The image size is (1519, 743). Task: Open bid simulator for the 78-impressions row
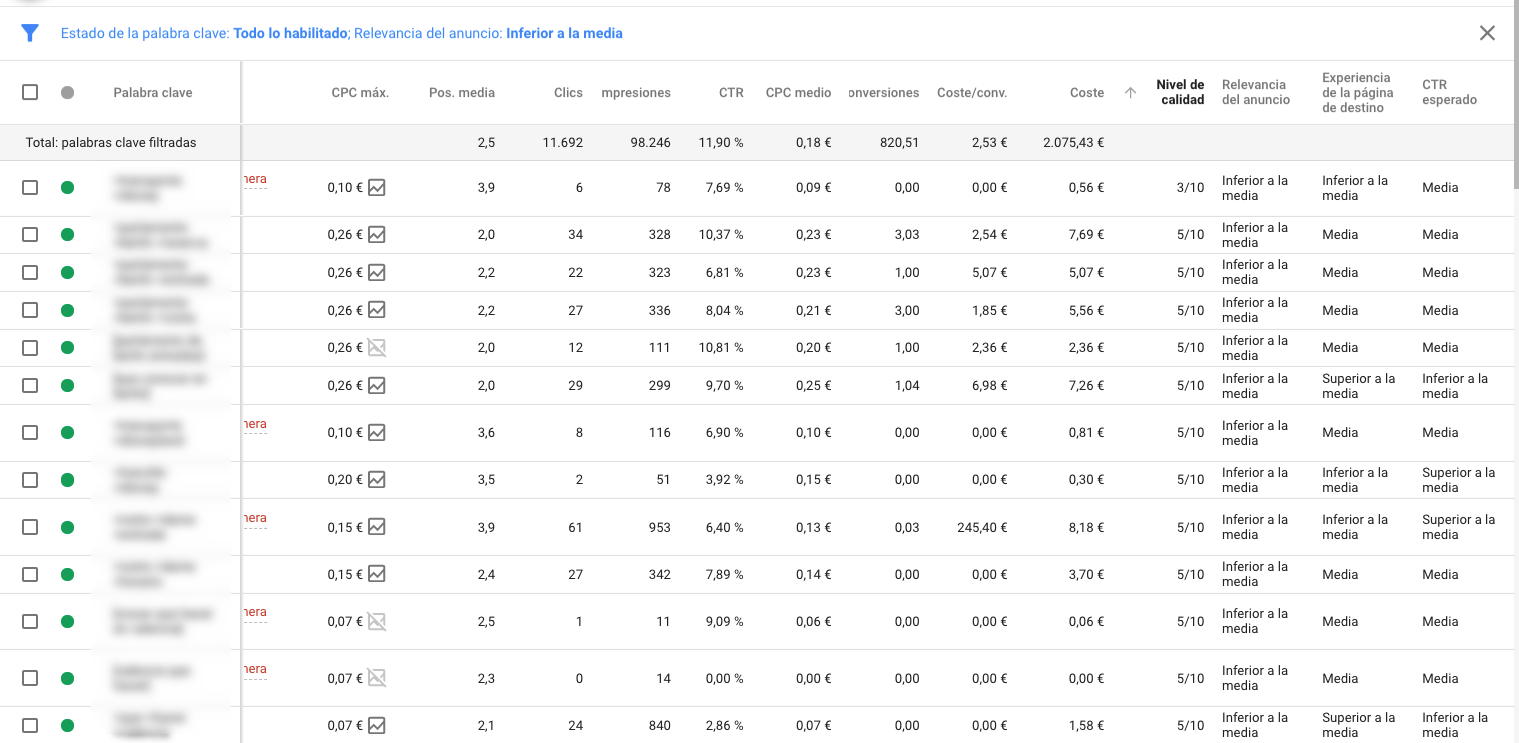(376, 187)
